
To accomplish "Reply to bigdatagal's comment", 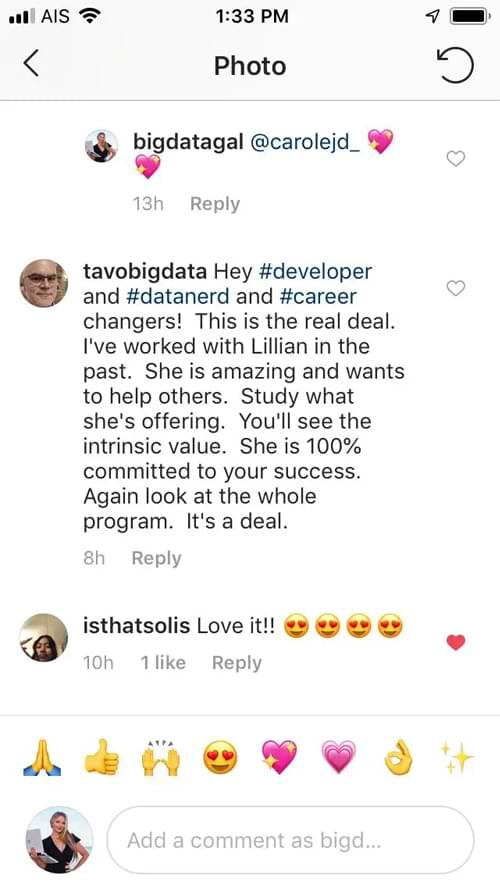I will 215,204.
